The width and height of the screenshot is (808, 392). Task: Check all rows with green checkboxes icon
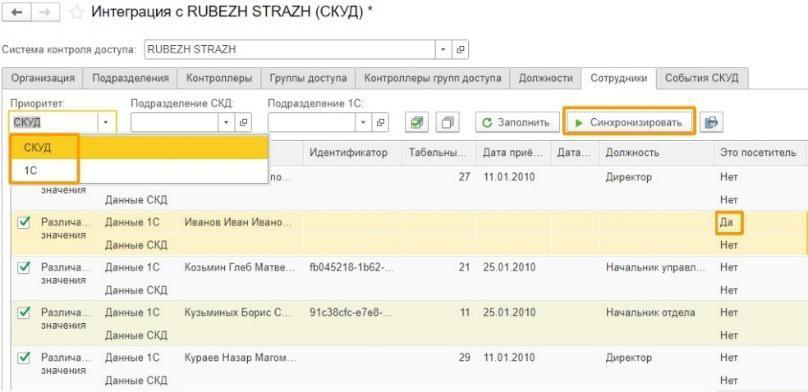coord(416,123)
